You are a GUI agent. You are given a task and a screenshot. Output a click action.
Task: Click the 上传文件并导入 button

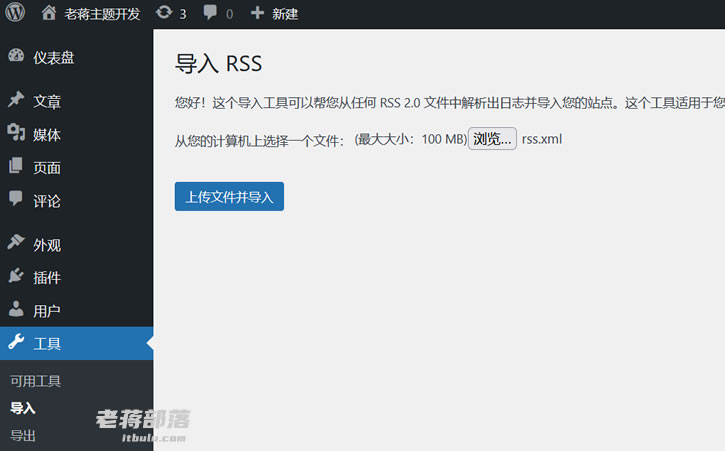(x=229, y=197)
